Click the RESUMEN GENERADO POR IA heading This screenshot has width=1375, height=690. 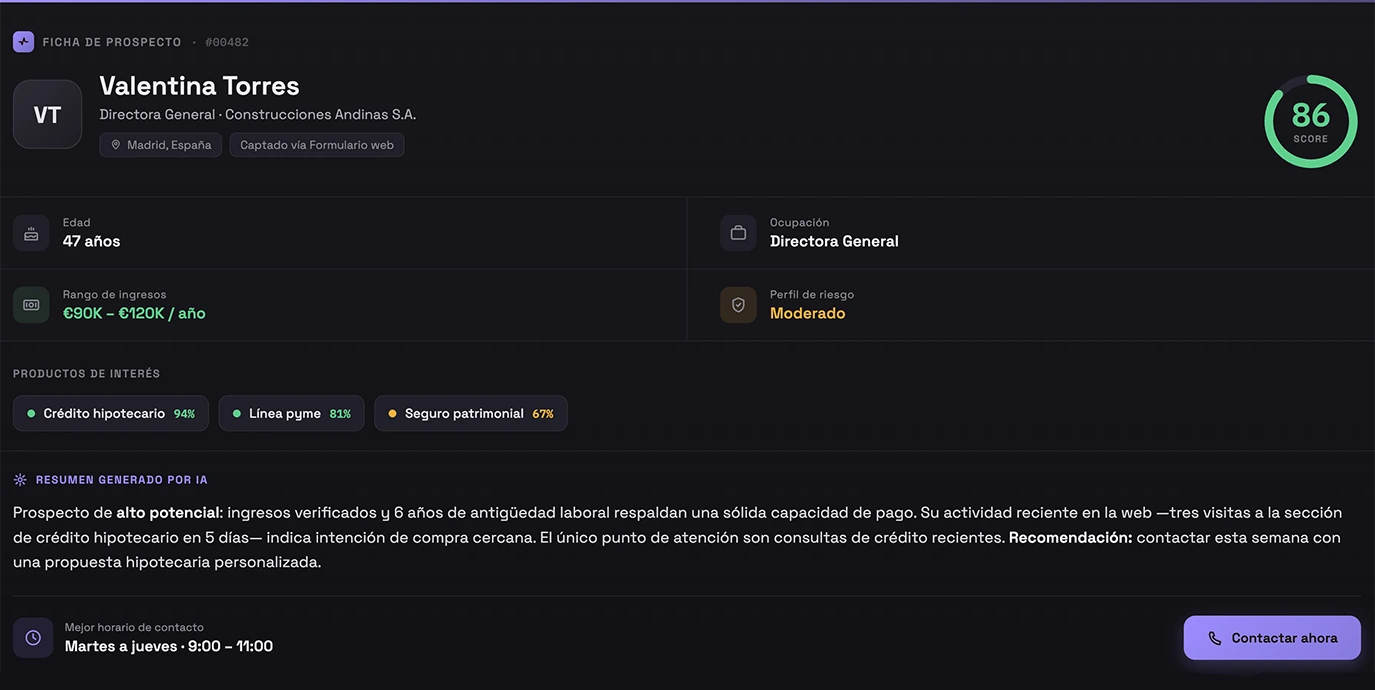122,480
